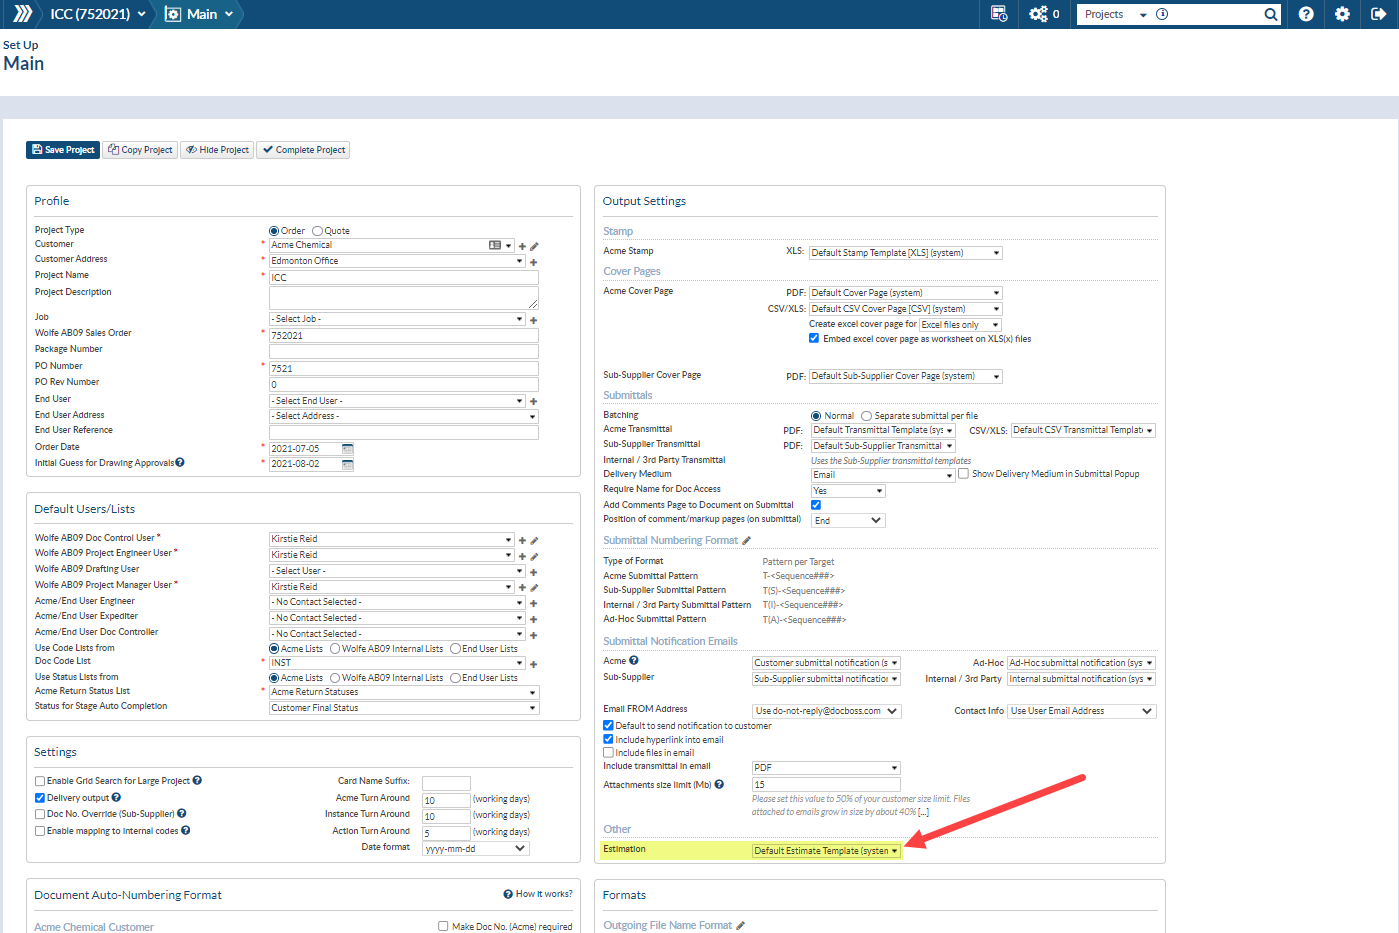Open Status for Stage Auto Completion dropdown
1399x933 pixels.
coord(404,708)
